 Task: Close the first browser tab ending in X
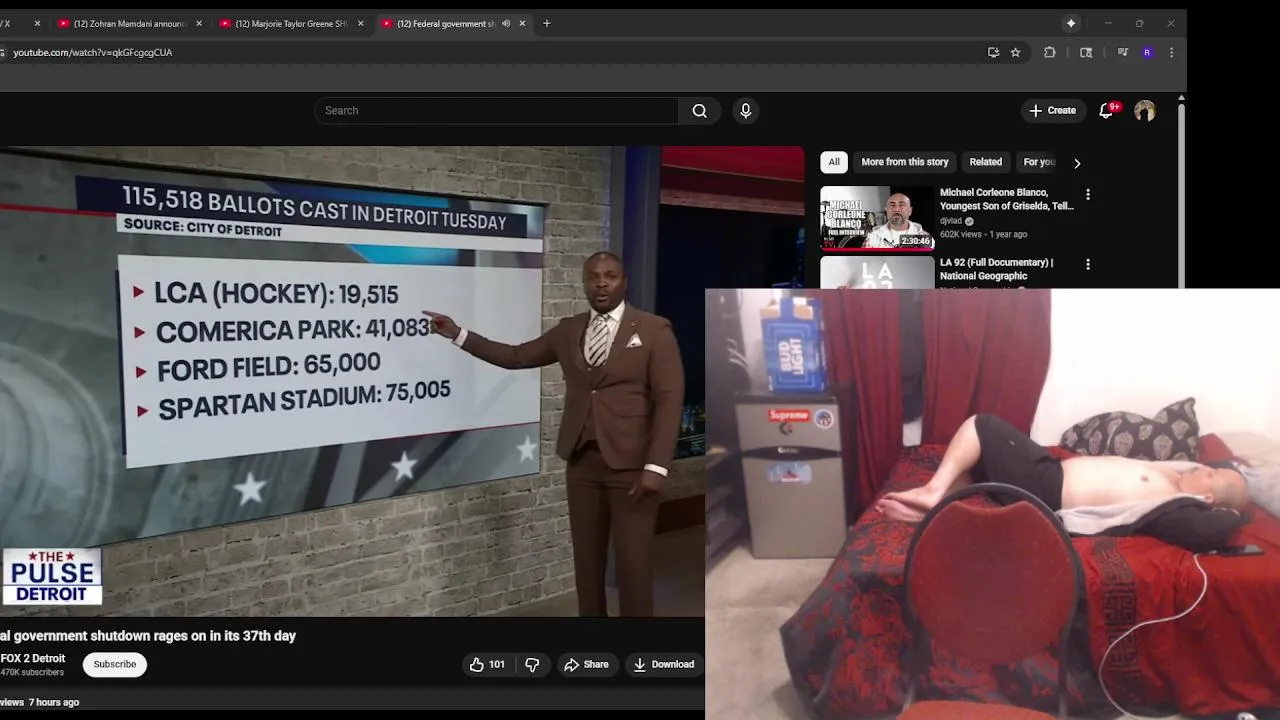point(37,23)
